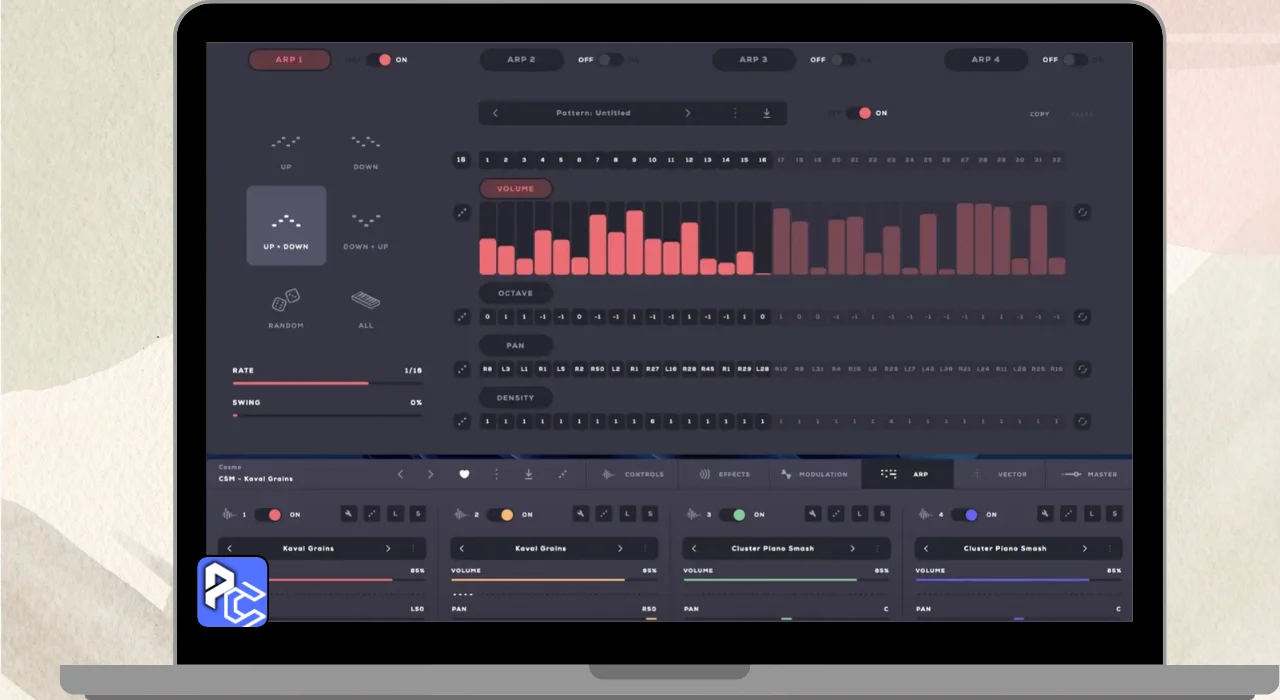Go to previous pattern with left chevron
The image size is (1280, 700).
[495, 113]
